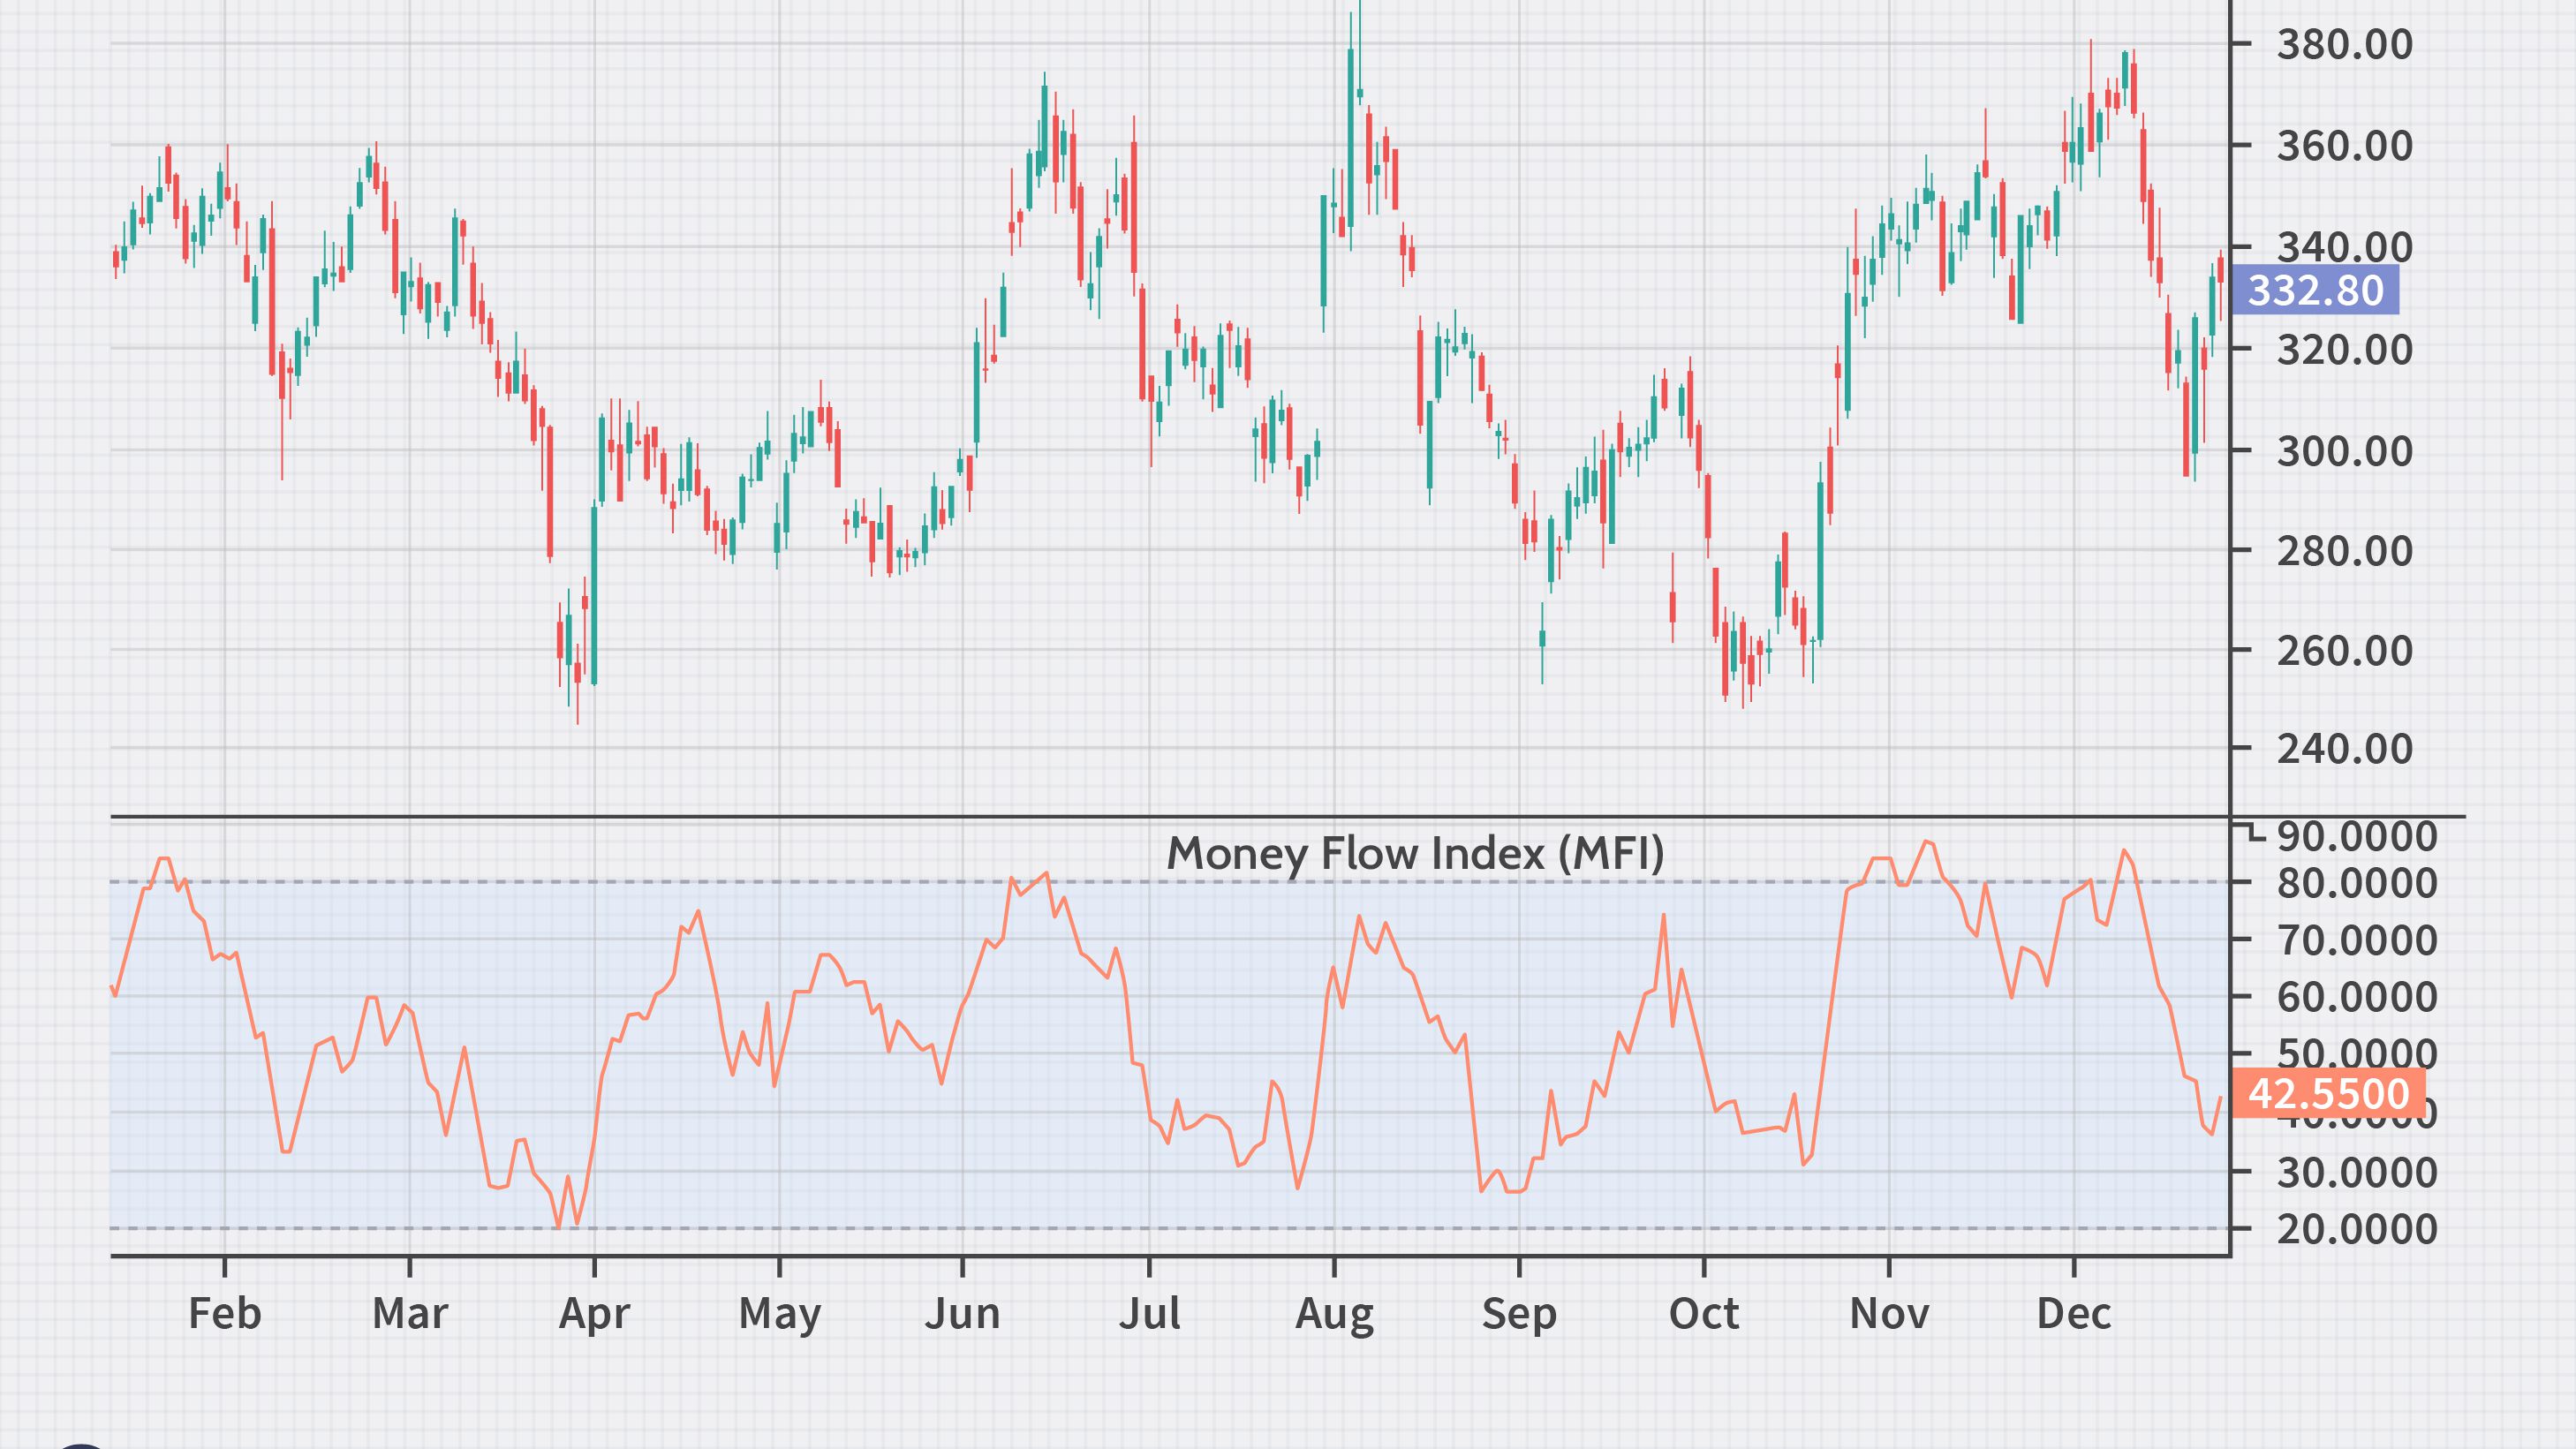The height and width of the screenshot is (1449, 2576).
Task: Select the Jun month marker
Action: [962, 1313]
